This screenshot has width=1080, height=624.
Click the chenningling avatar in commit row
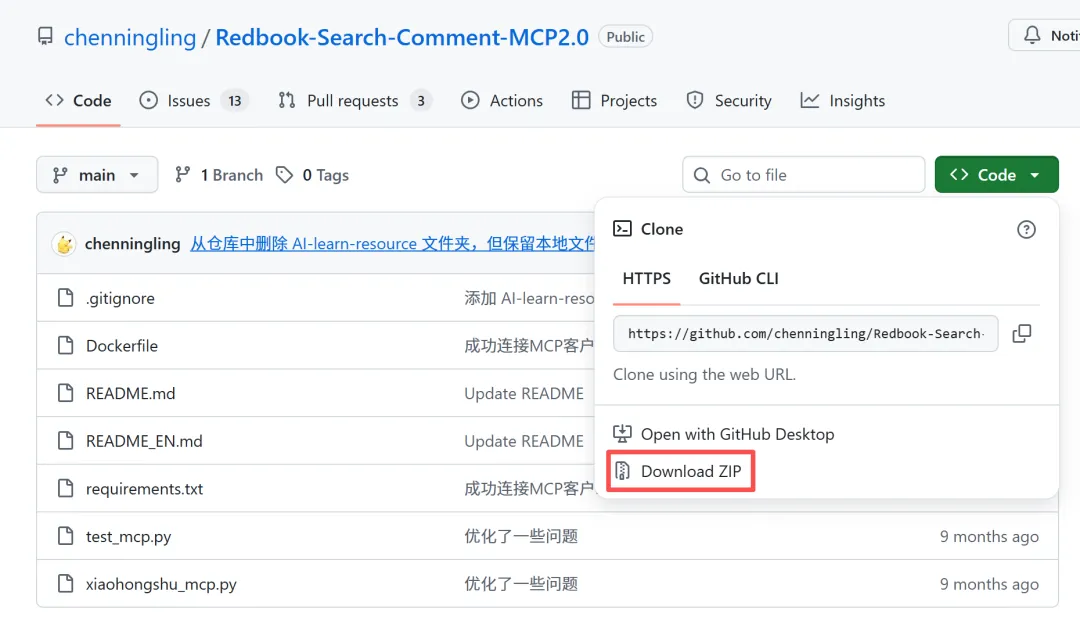(x=64, y=244)
